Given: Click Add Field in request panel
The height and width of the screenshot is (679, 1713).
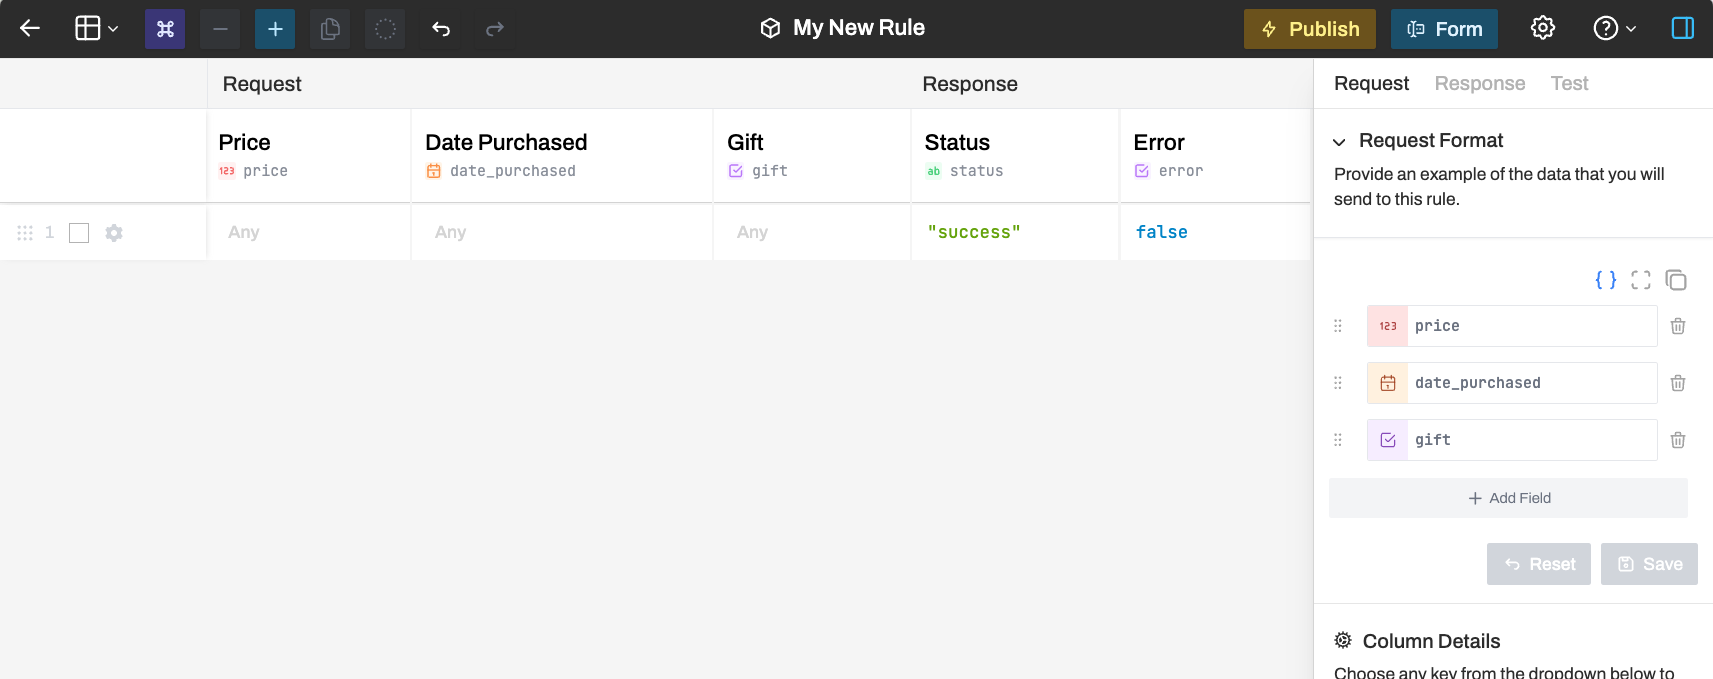Looking at the screenshot, I should (1508, 498).
